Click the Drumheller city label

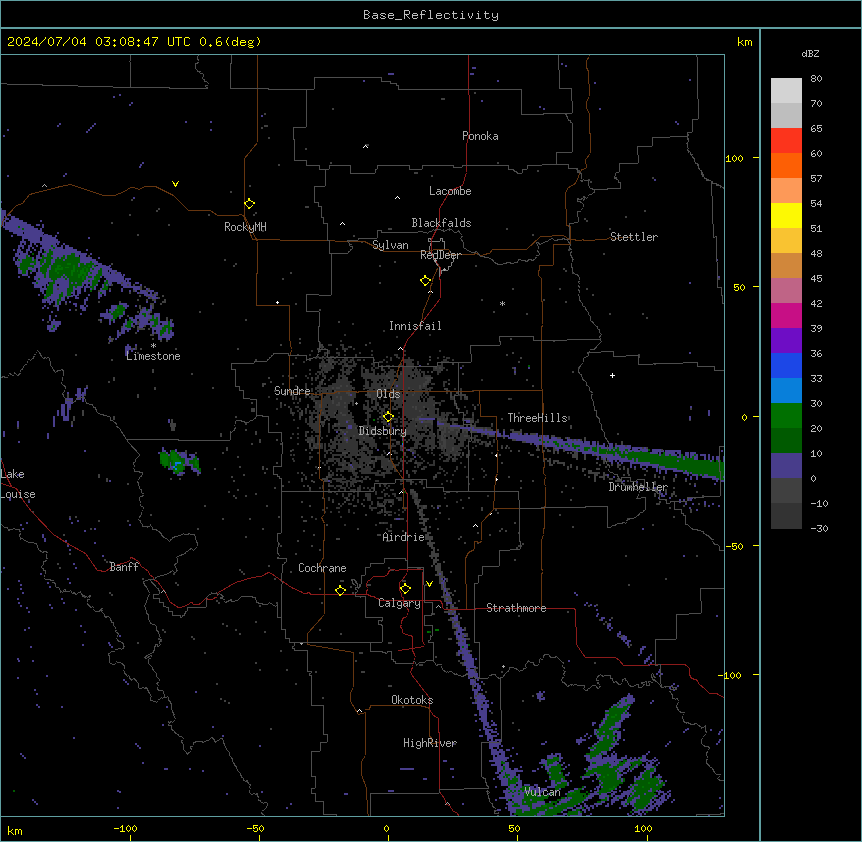point(638,488)
